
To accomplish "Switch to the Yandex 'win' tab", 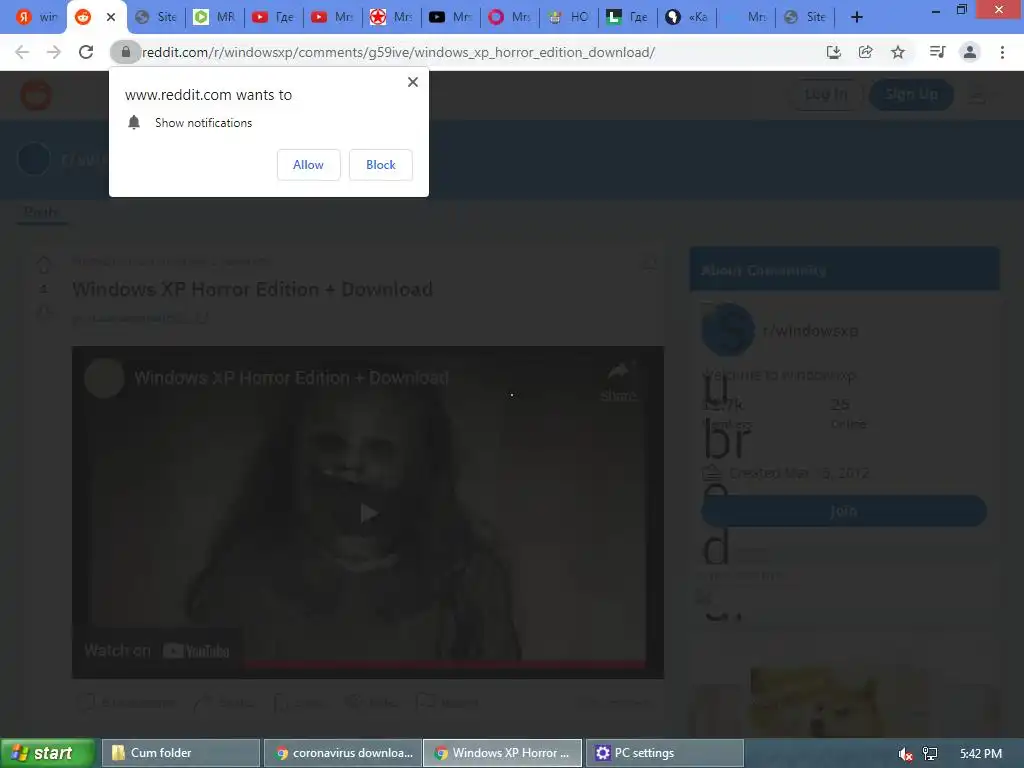I will pyautogui.click(x=37, y=18).
